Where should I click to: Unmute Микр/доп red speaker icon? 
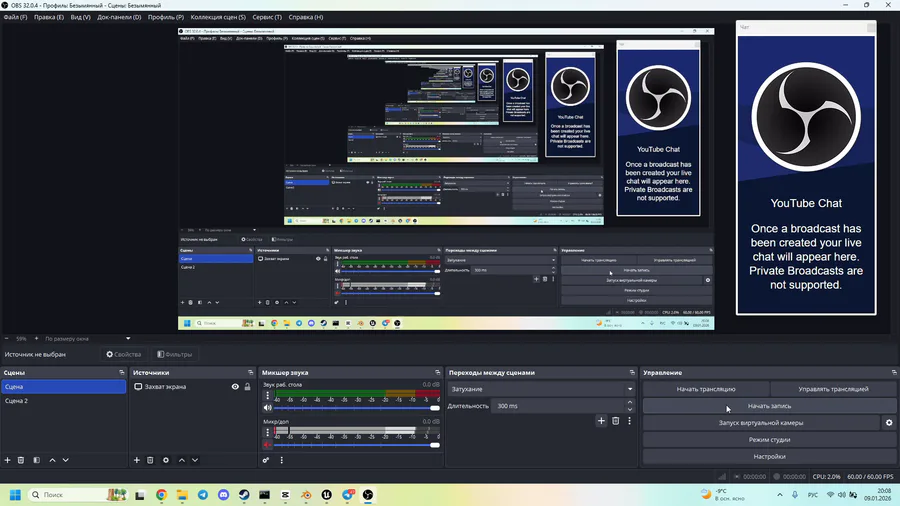267,445
